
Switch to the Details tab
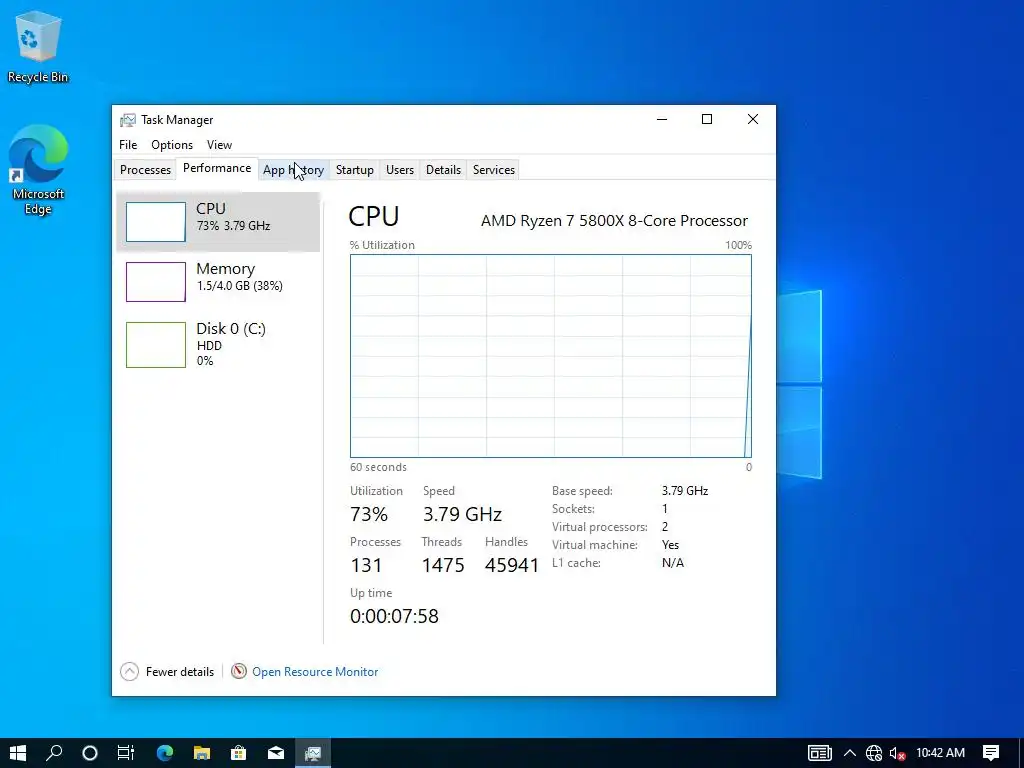click(x=443, y=170)
